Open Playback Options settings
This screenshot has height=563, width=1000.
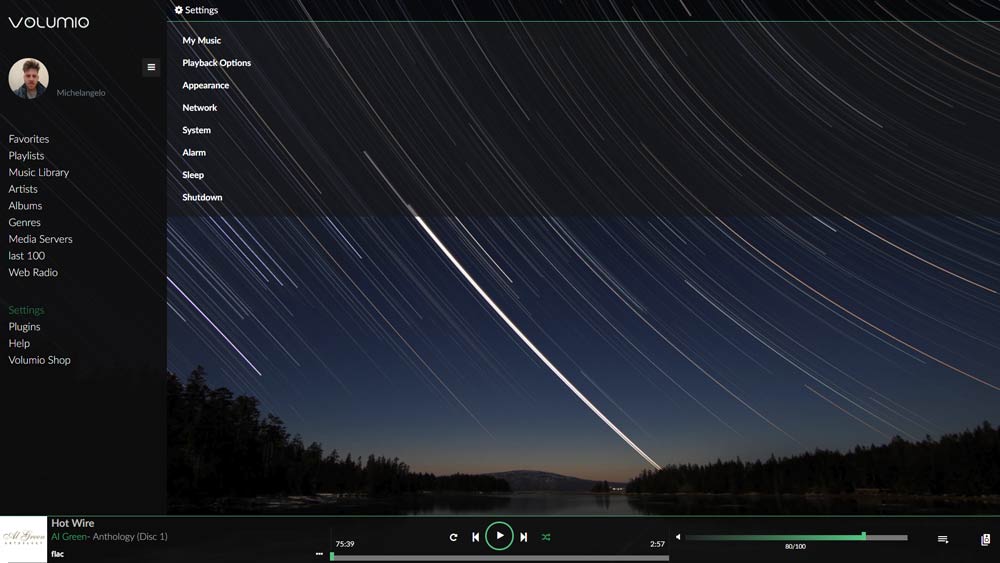tap(216, 63)
